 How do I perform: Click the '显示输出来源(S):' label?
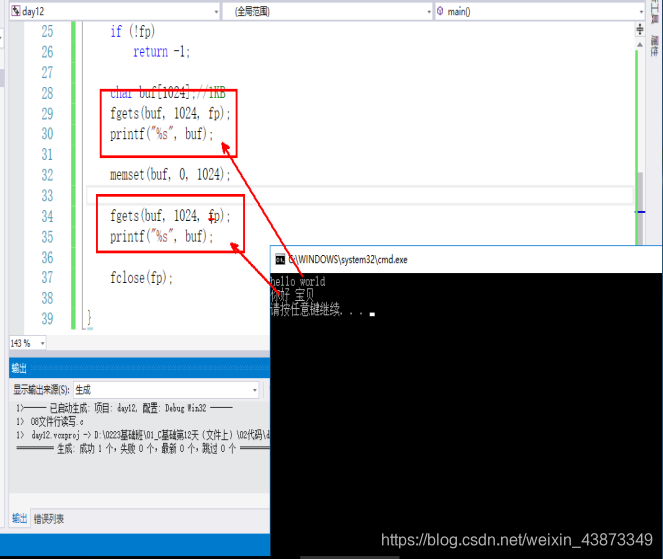pos(41,389)
